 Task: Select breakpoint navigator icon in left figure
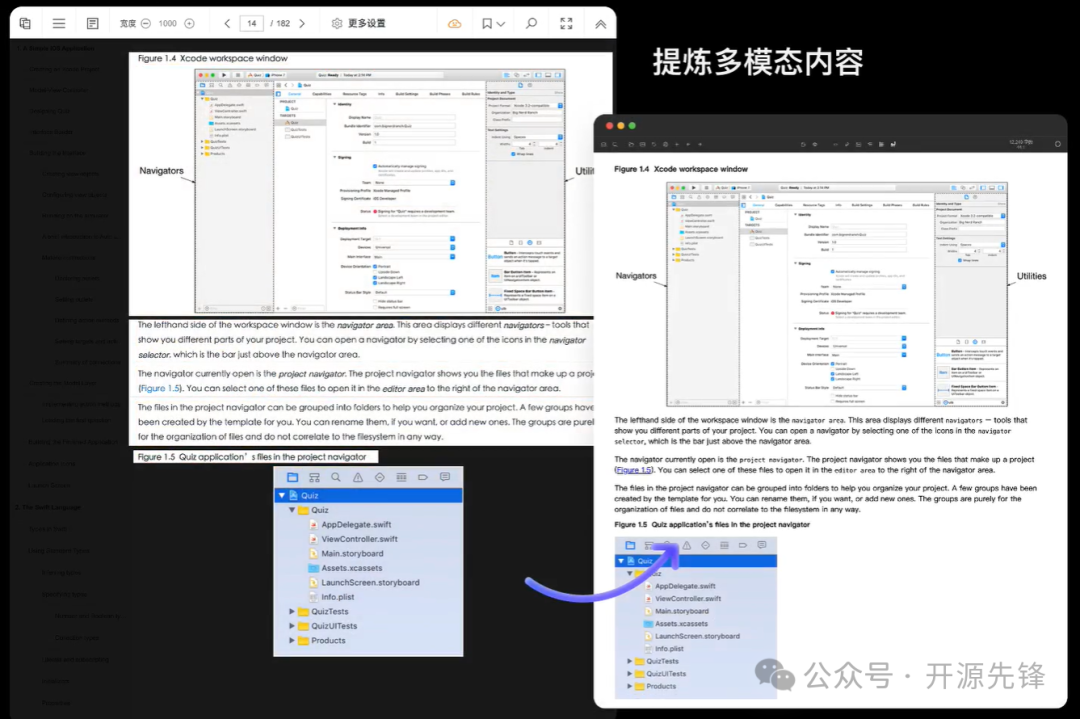(x=423, y=477)
